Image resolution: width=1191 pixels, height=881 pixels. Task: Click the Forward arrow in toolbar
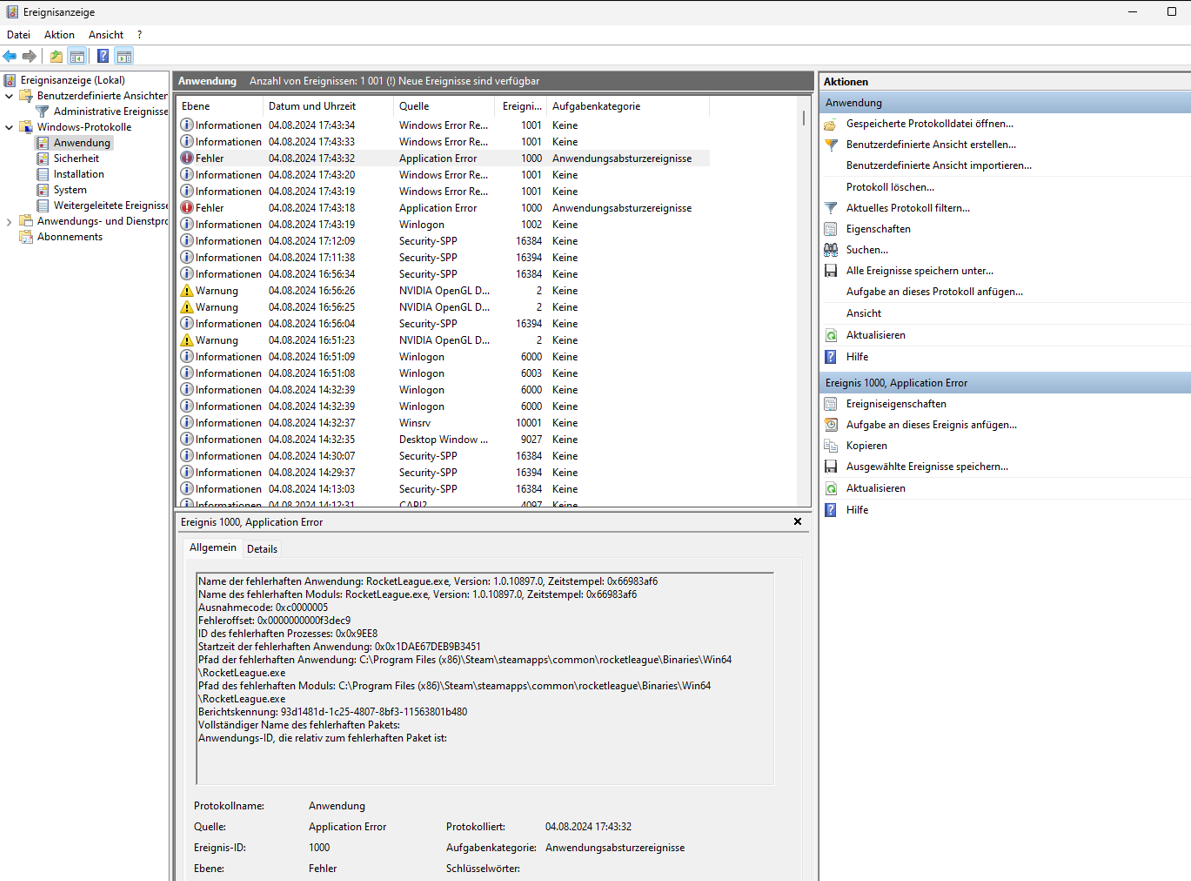29,56
